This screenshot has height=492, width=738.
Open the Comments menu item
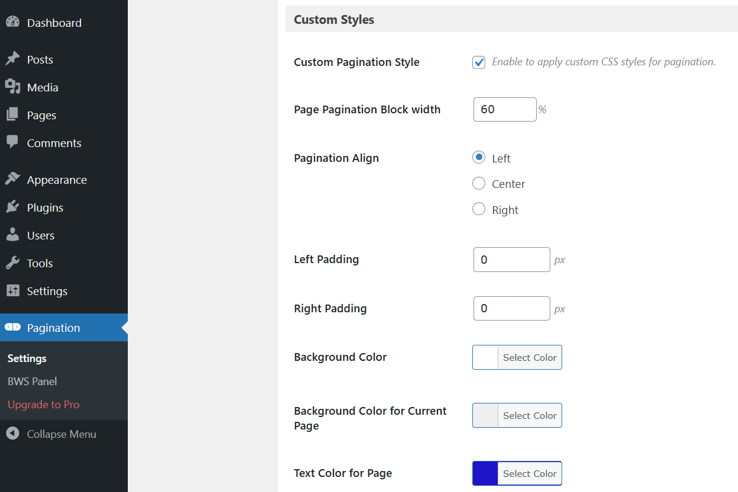click(x=64, y=143)
